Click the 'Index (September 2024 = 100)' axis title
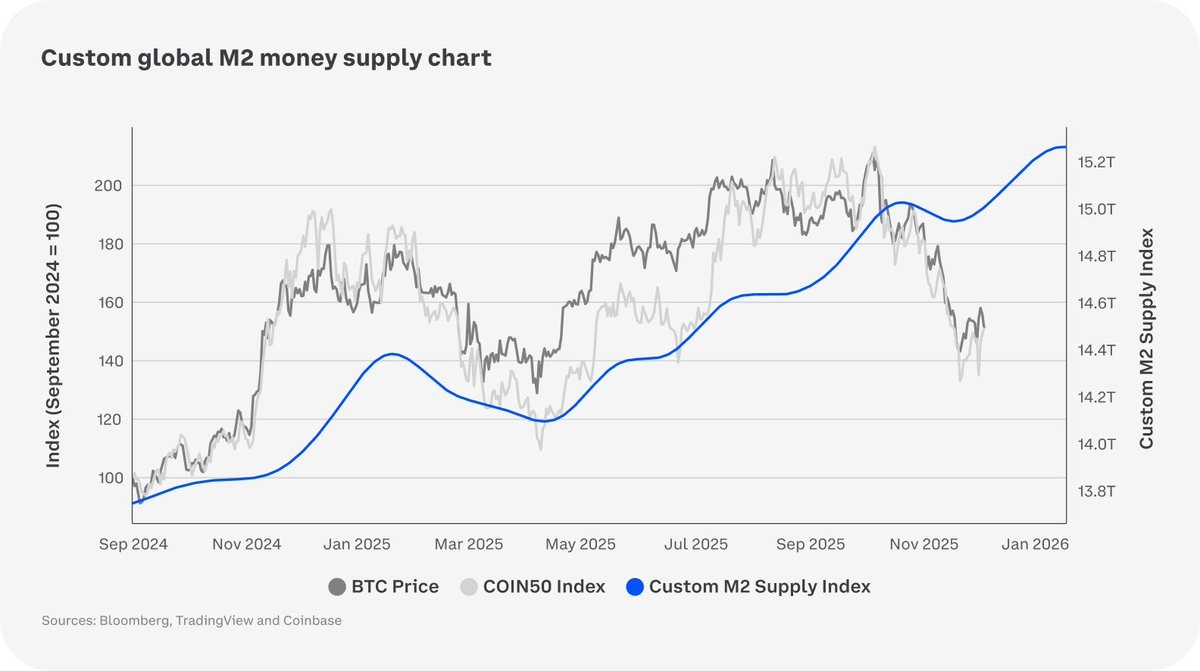The image size is (1200, 671). (x=54, y=336)
